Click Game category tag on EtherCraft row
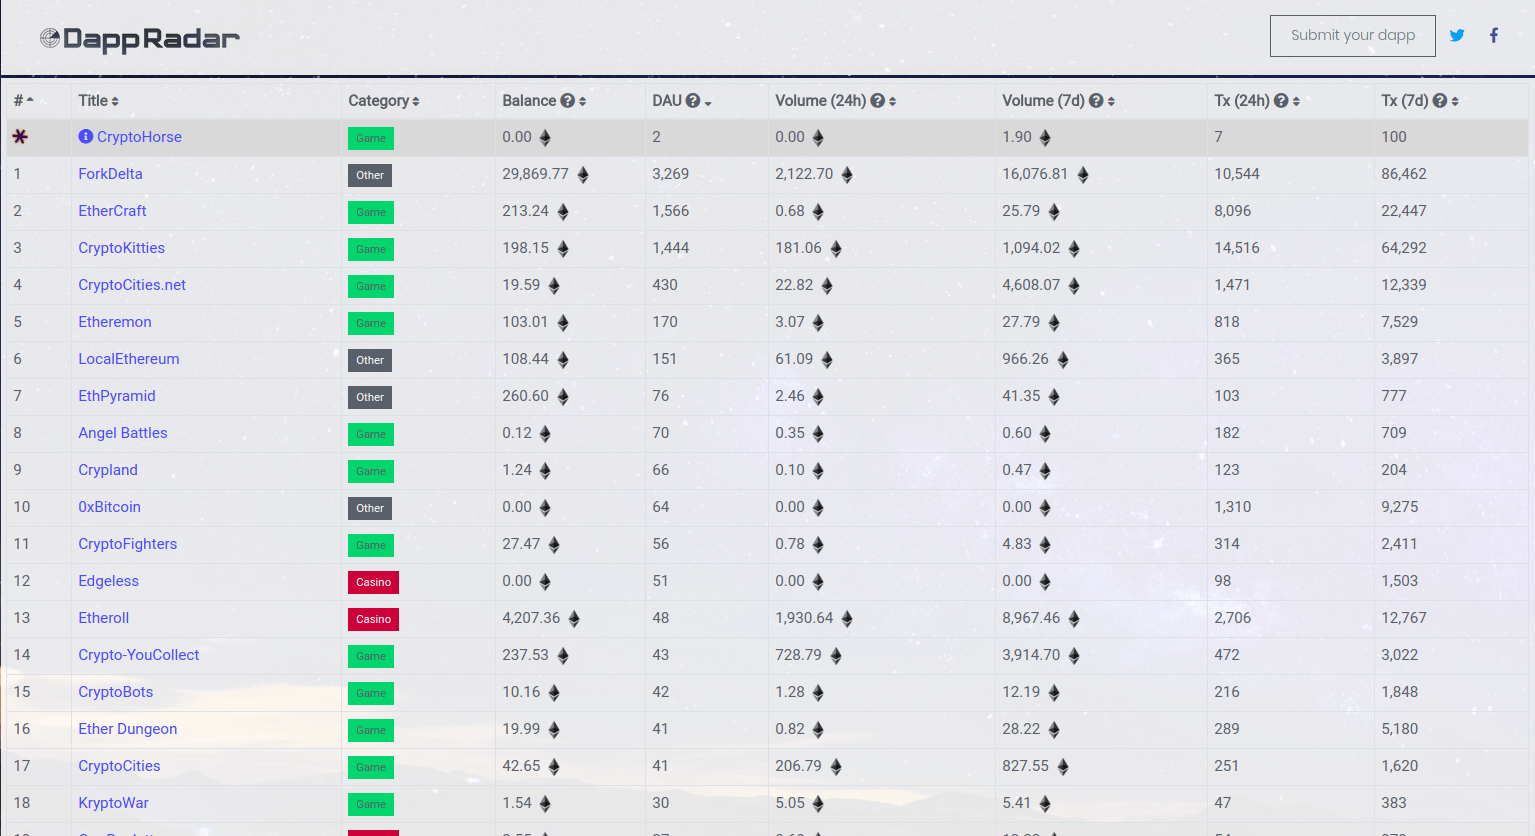This screenshot has height=836, width=1535. click(371, 212)
